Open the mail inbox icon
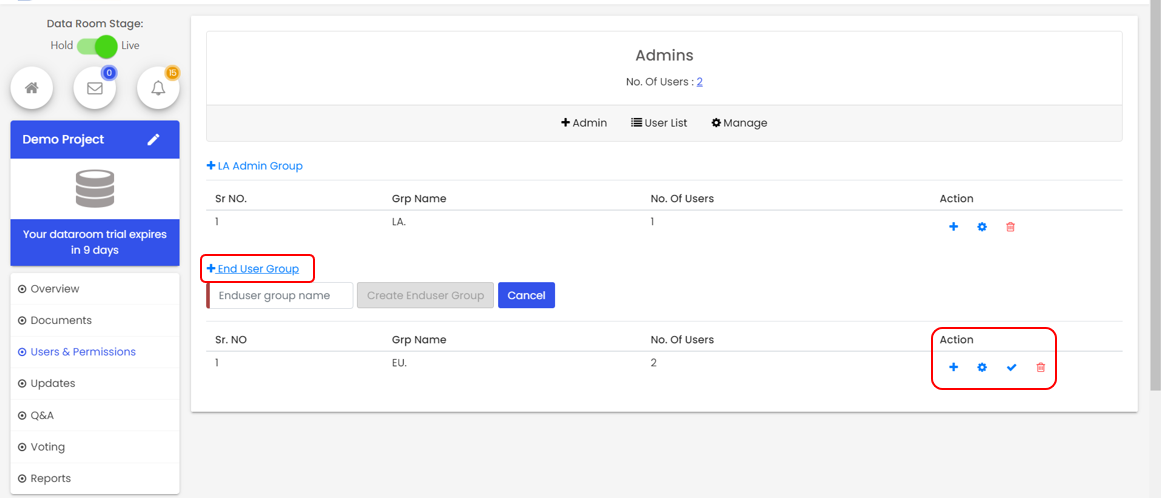 coord(95,88)
